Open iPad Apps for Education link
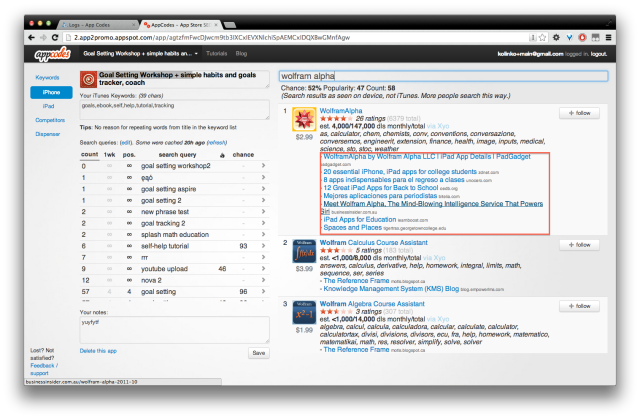This screenshot has height=419, width=640. [360, 219]
